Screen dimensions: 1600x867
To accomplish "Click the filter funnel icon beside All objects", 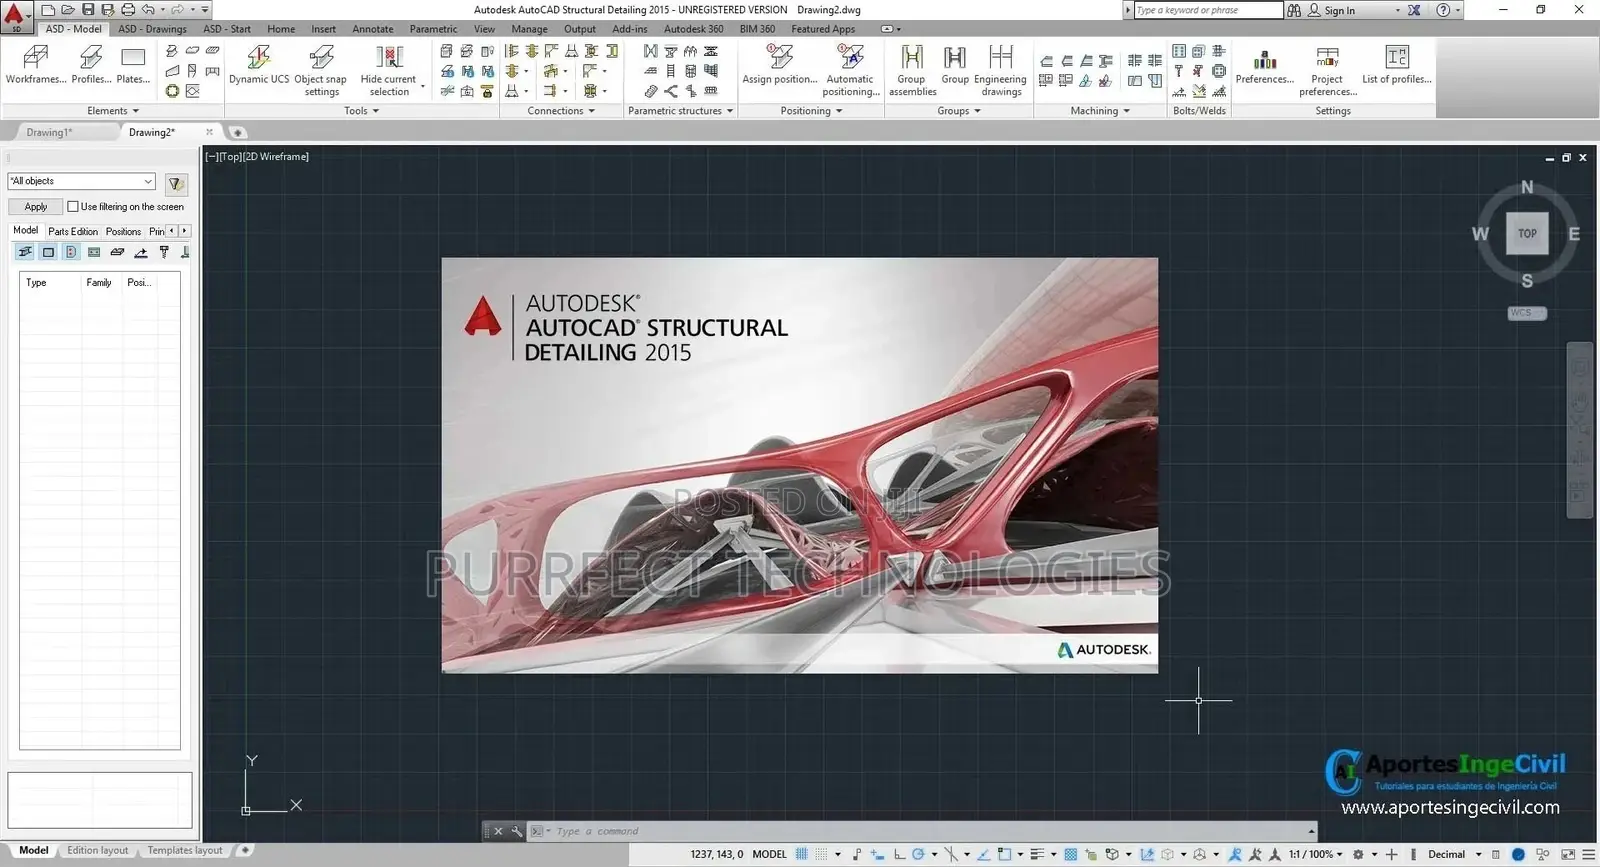I will pos(176,183).
